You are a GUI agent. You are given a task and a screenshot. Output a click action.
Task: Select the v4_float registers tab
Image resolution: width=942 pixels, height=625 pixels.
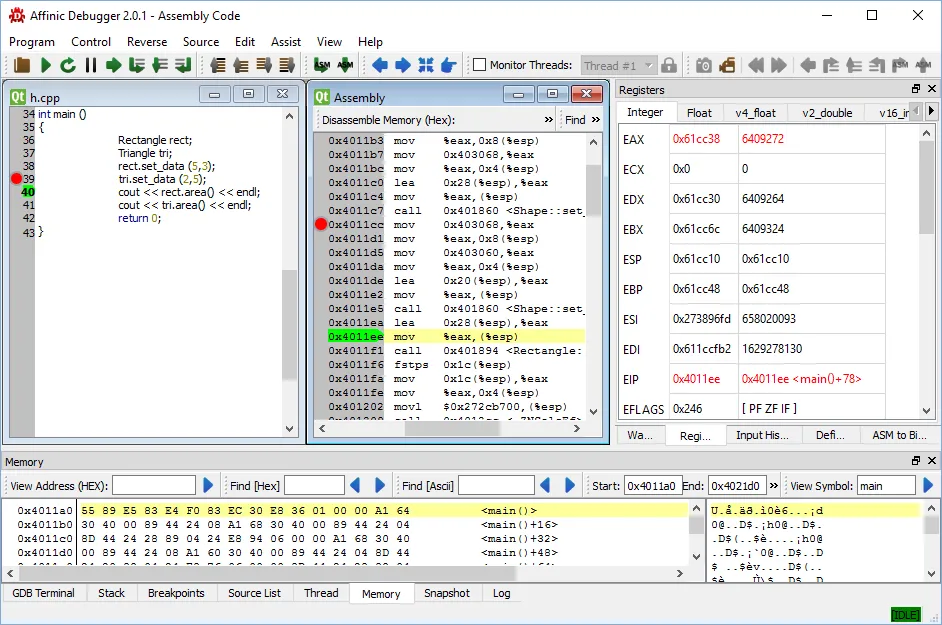[755, 113]
